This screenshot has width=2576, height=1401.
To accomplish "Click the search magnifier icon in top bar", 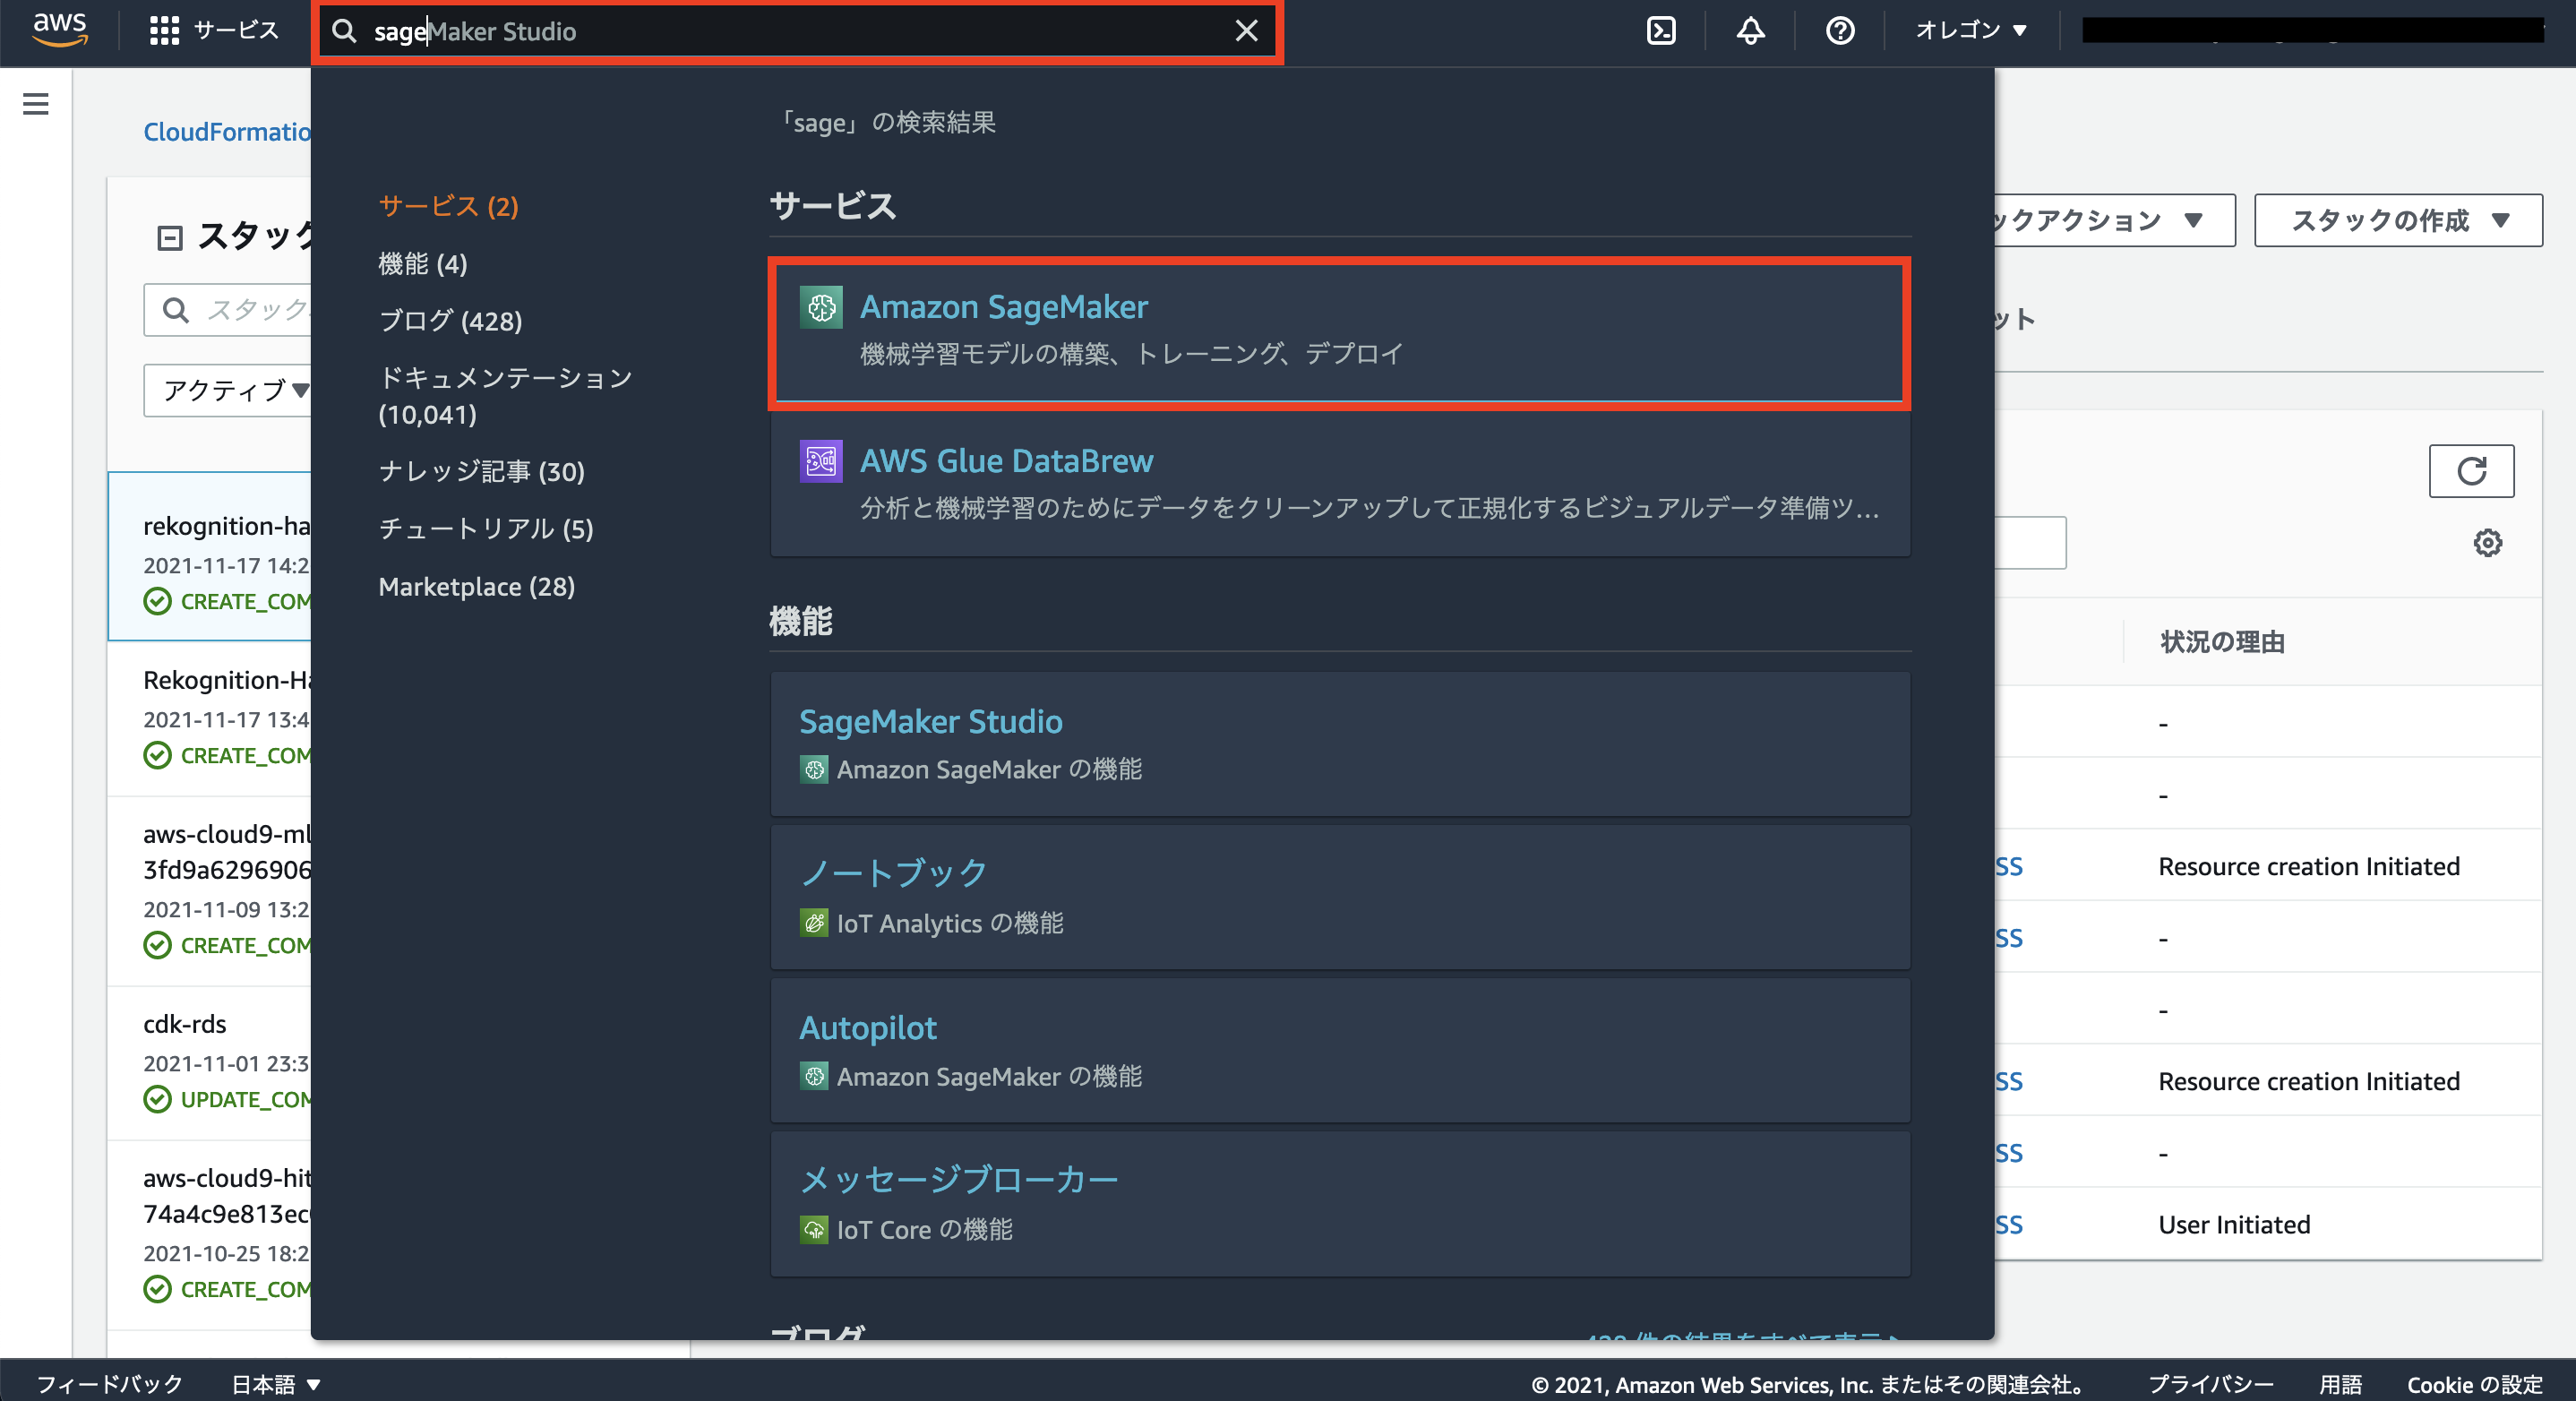I will (343, 31).
